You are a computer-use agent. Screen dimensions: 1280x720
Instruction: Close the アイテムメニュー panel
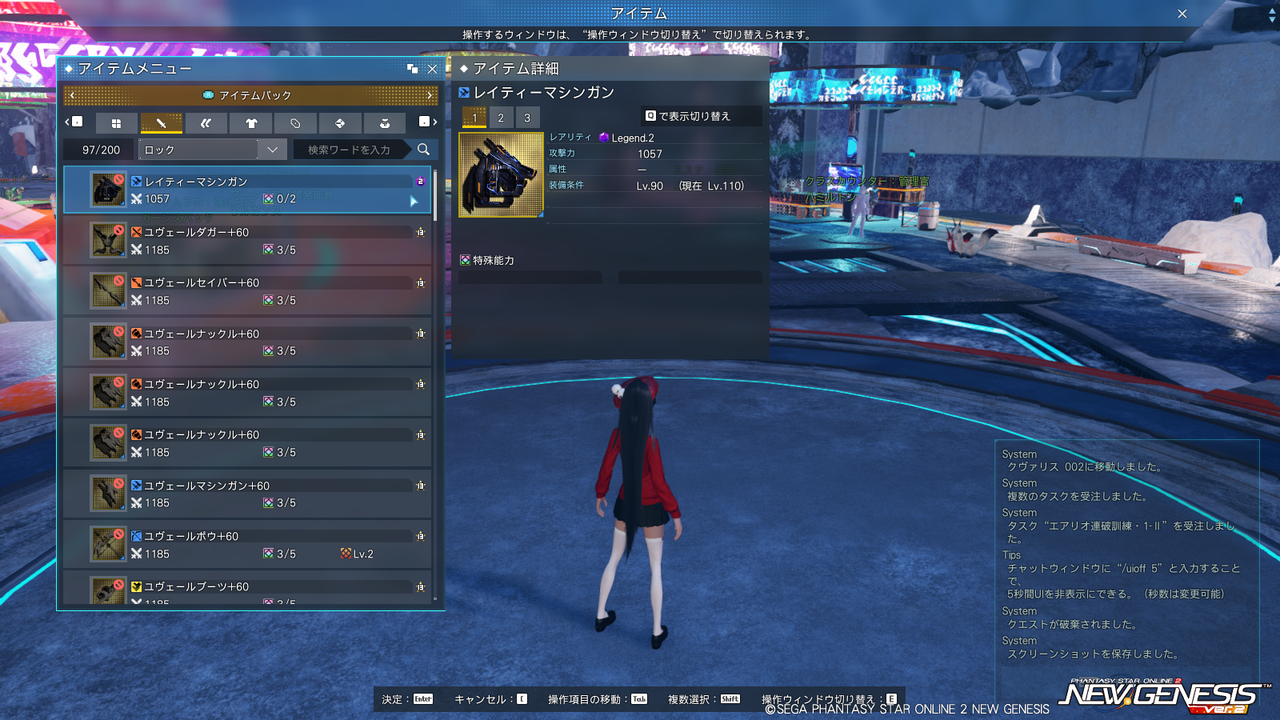(x=432, y=69)
